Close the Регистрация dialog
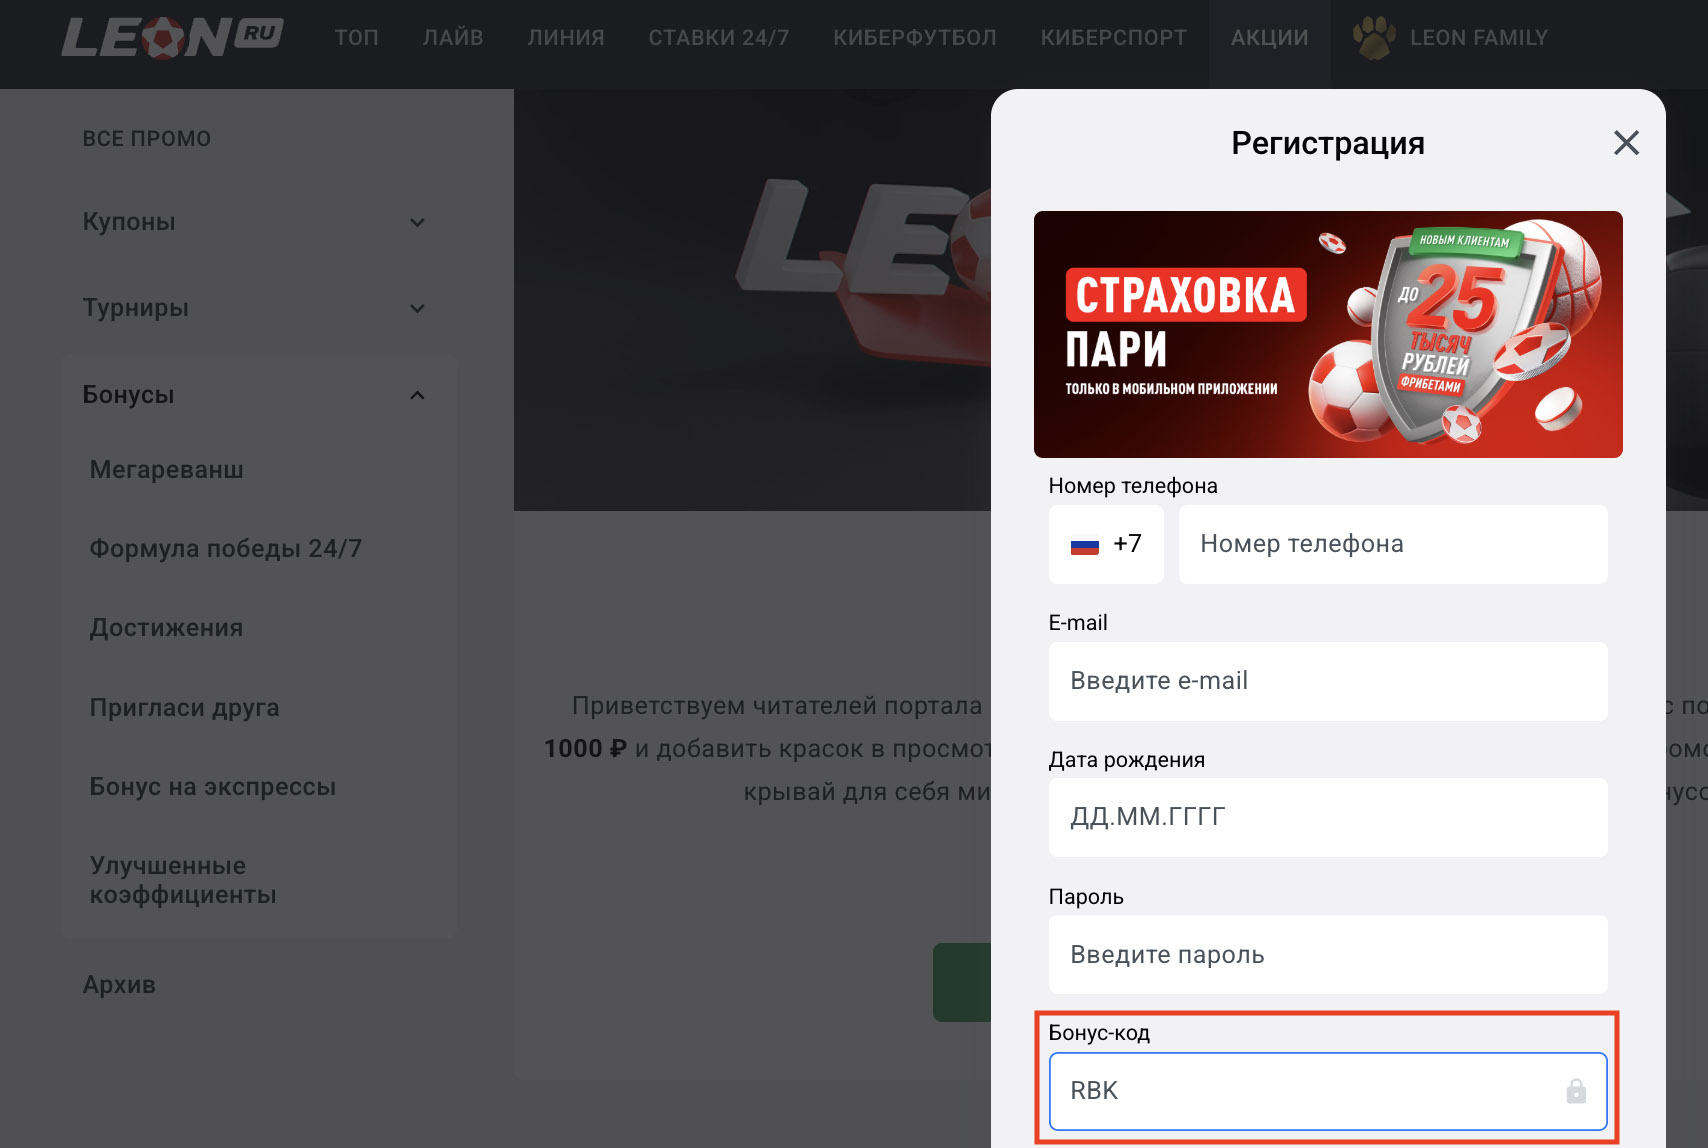Viewport: 1708px width, 1148px height. tap(1626, 143)
